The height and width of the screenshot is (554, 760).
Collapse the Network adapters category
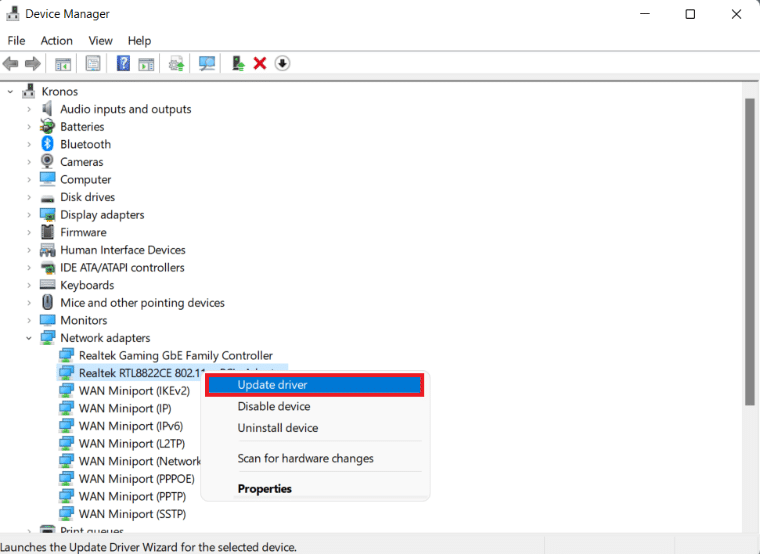point(28,338)
